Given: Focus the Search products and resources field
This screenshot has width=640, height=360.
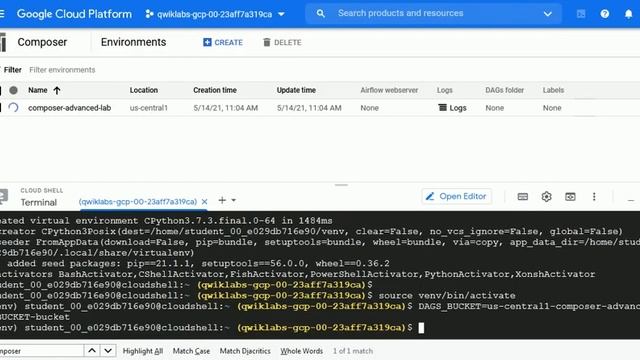Looking at the screenshot, I should pyautogui.click(x=433, y=13).
